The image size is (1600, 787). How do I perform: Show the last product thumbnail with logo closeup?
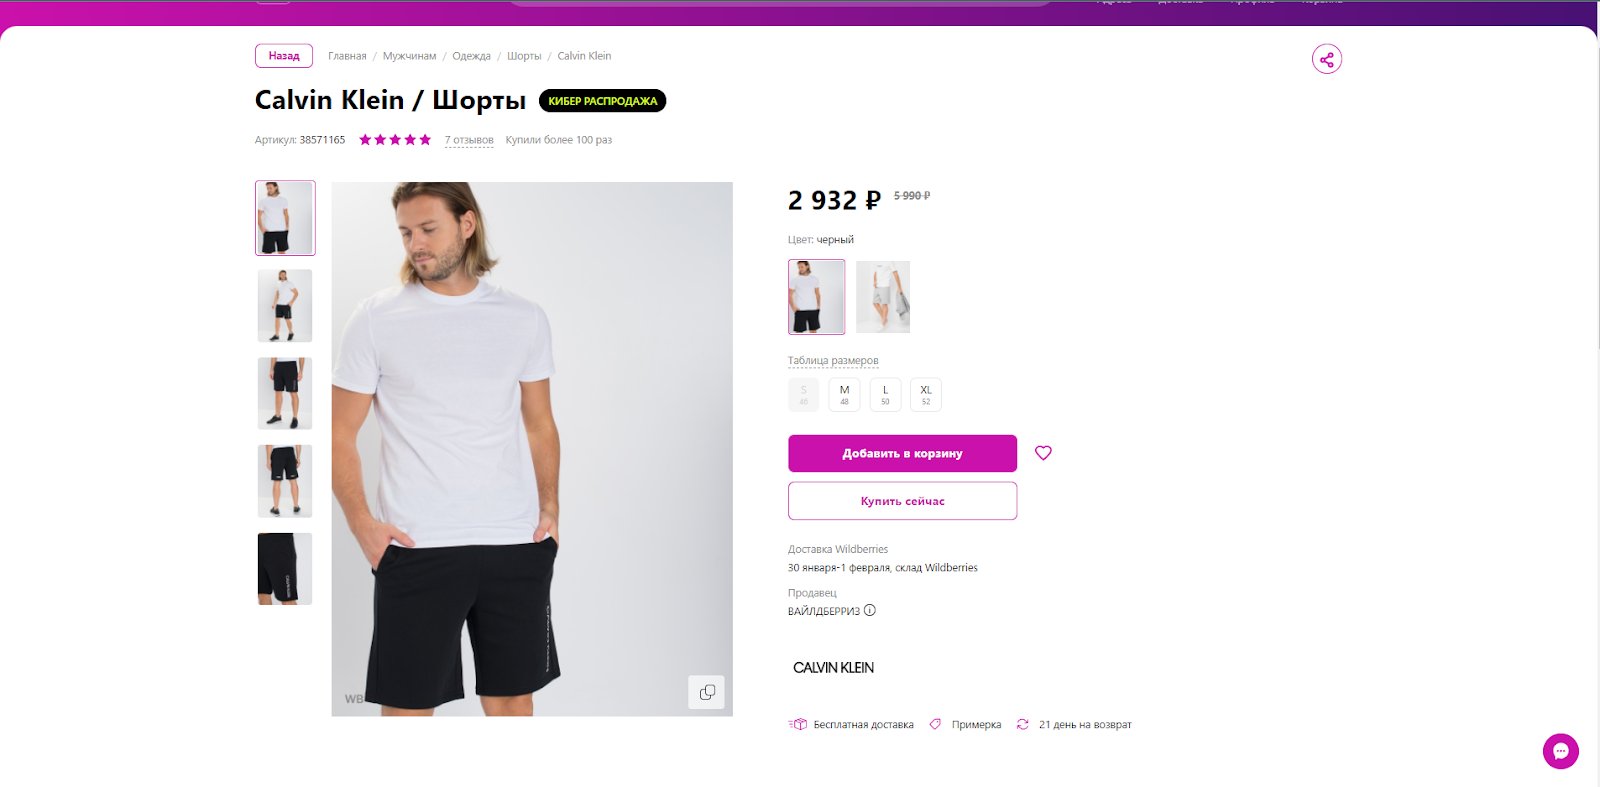pyautogui.click(x=285, y=569)
